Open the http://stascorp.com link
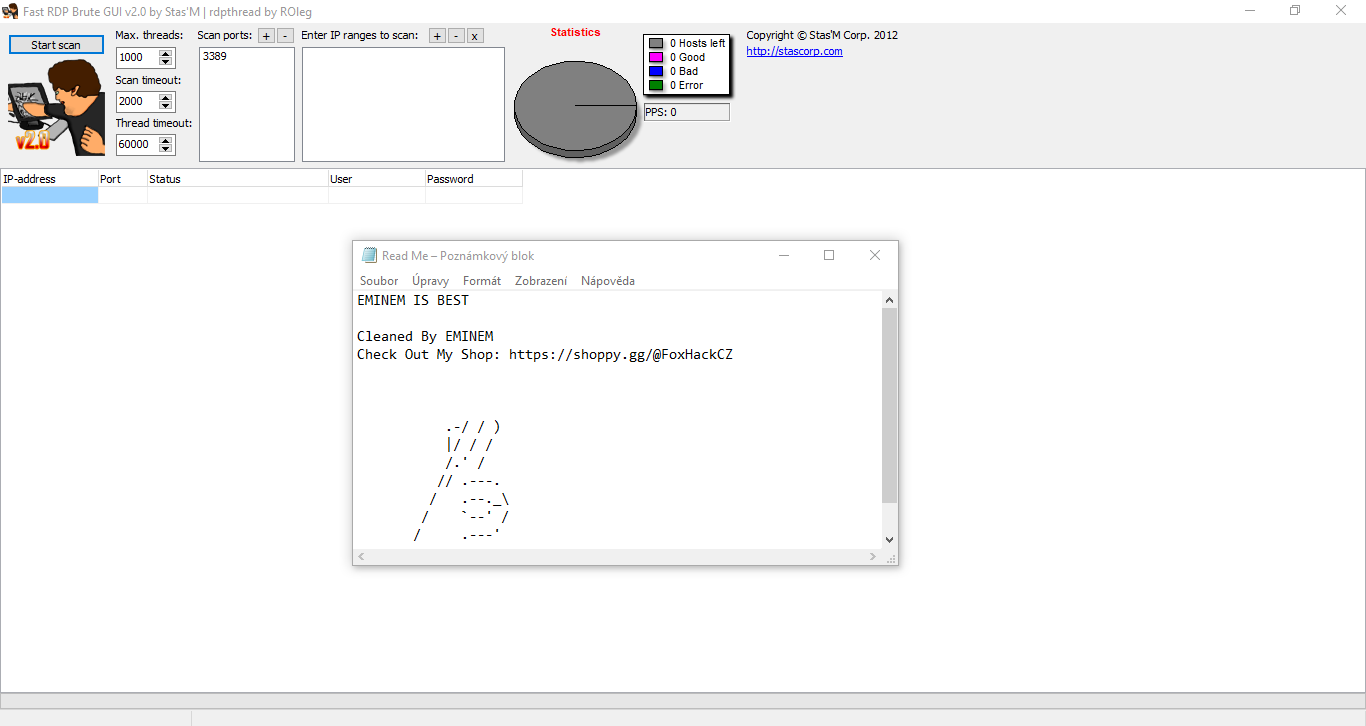This screenshot has width=1366, height=726. [x=794, y=51]
